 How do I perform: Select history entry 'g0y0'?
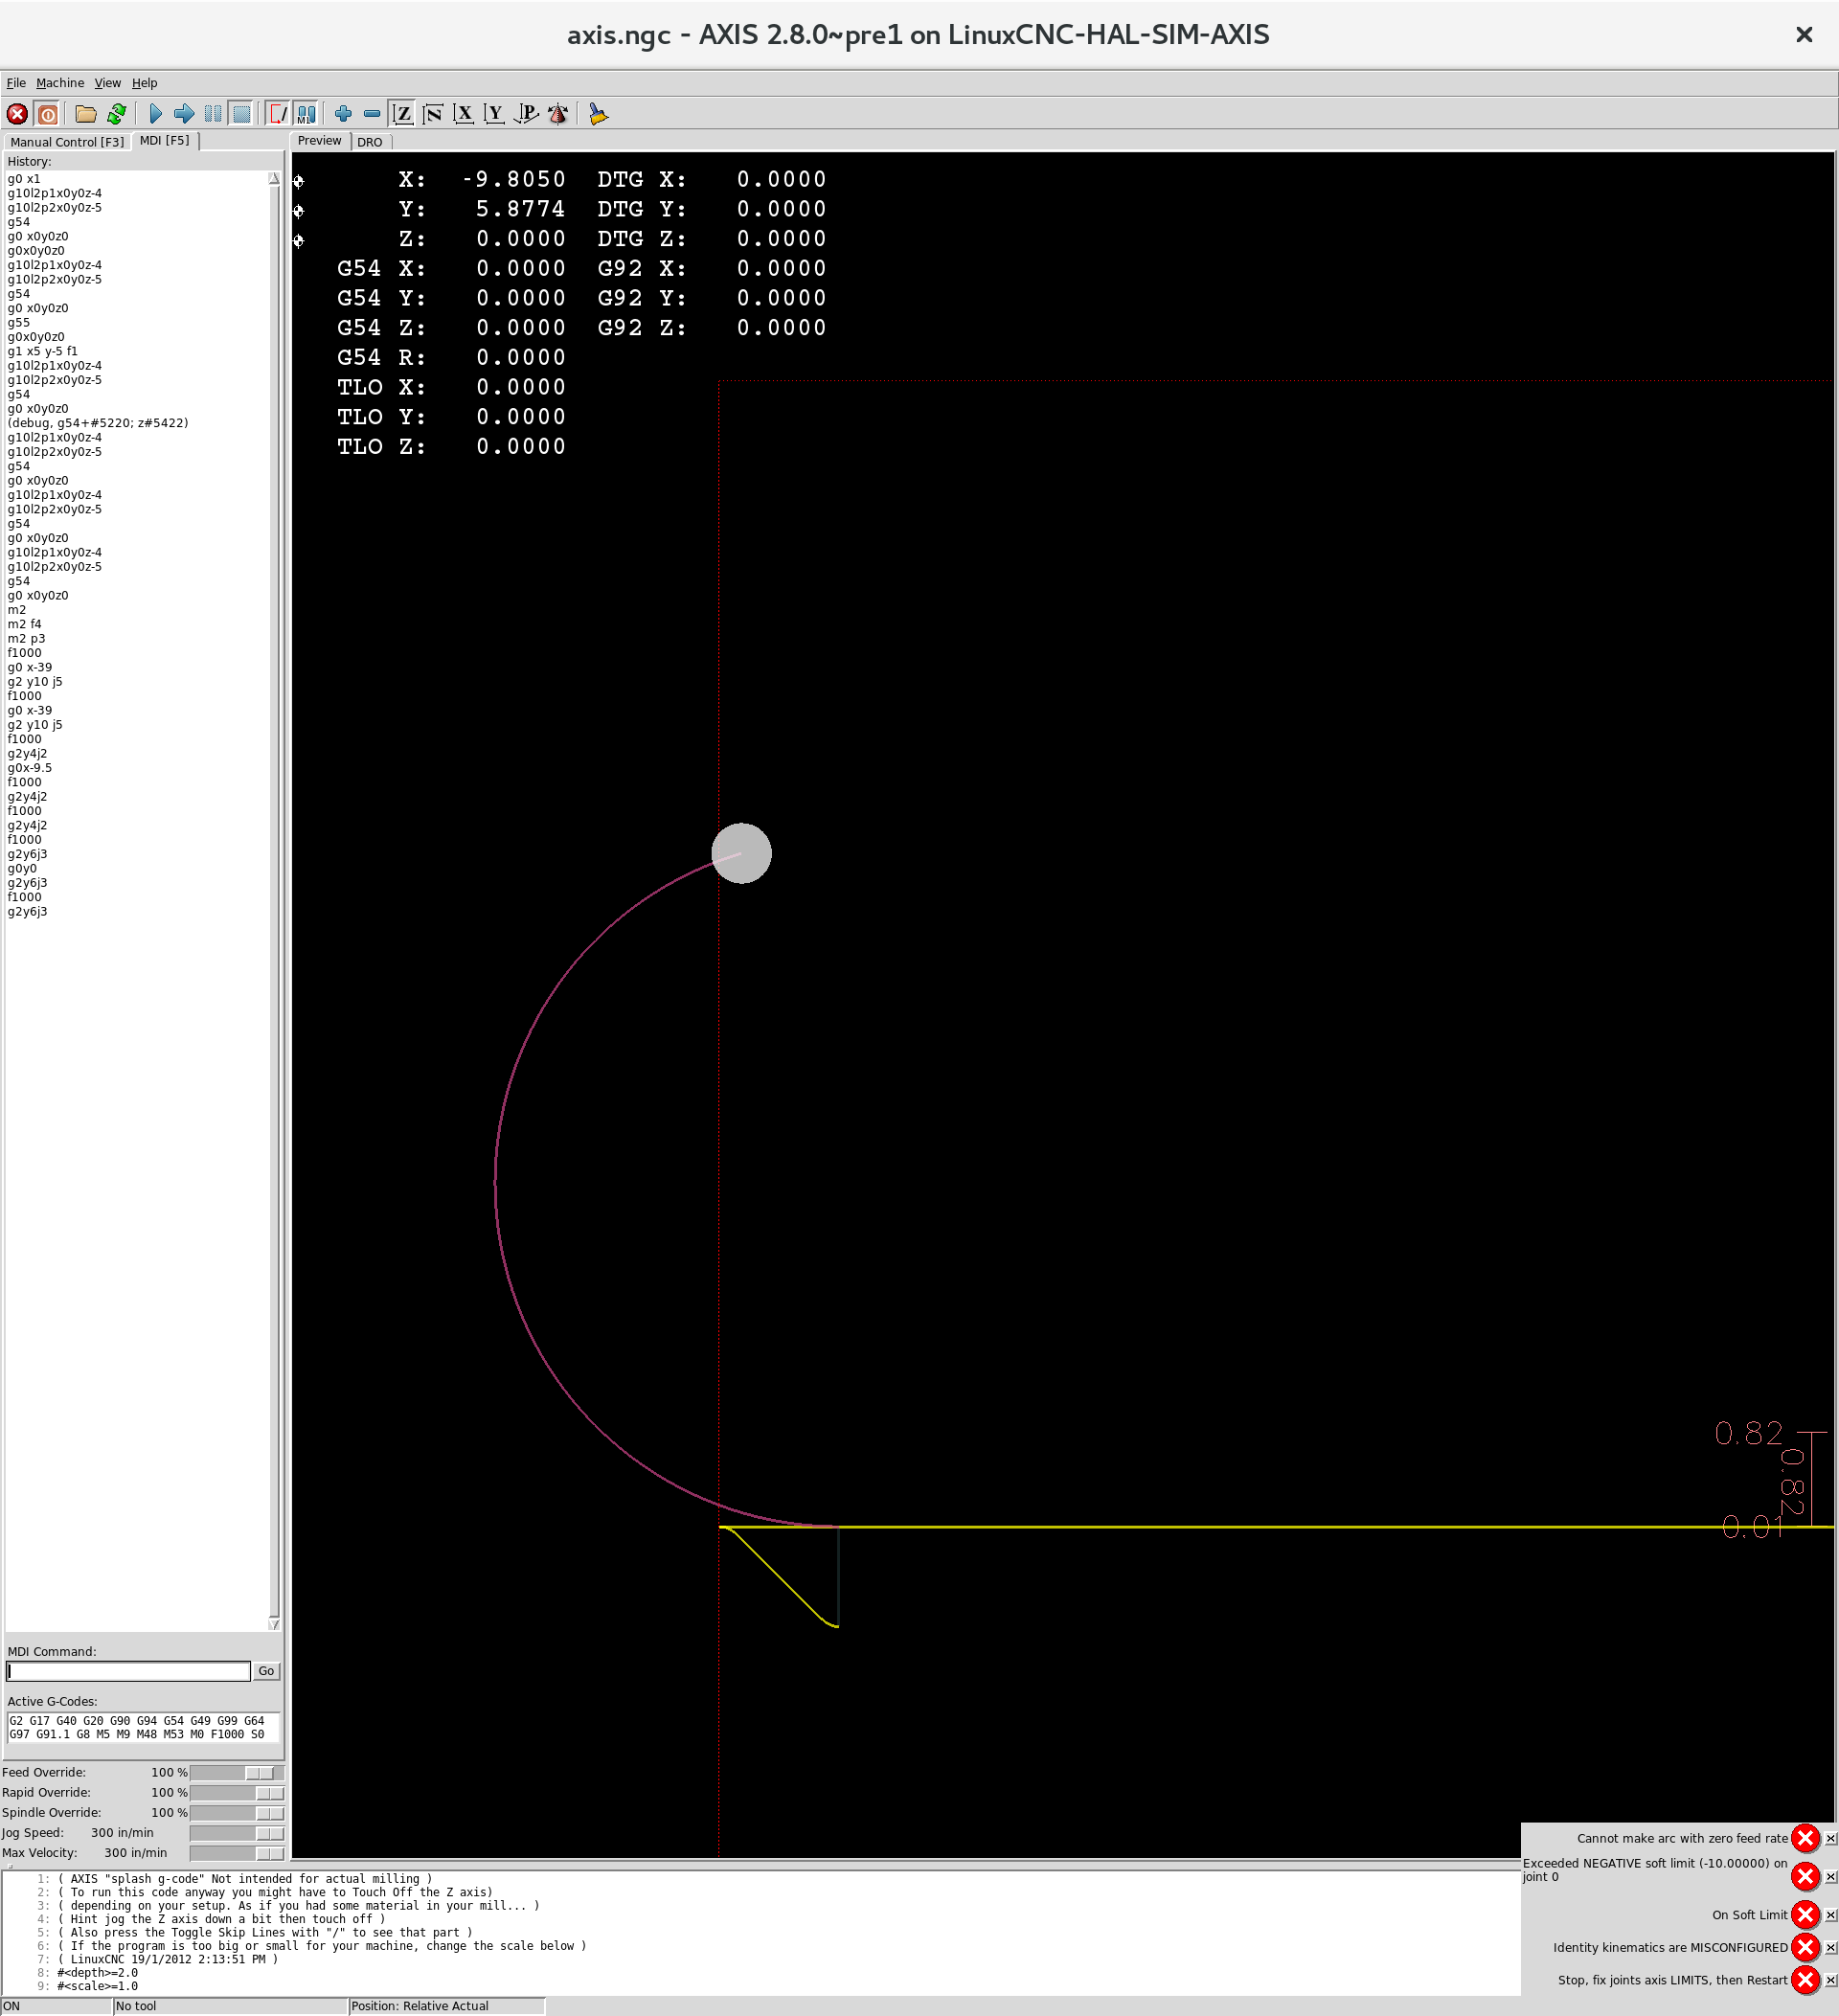(x=22, y=868)
